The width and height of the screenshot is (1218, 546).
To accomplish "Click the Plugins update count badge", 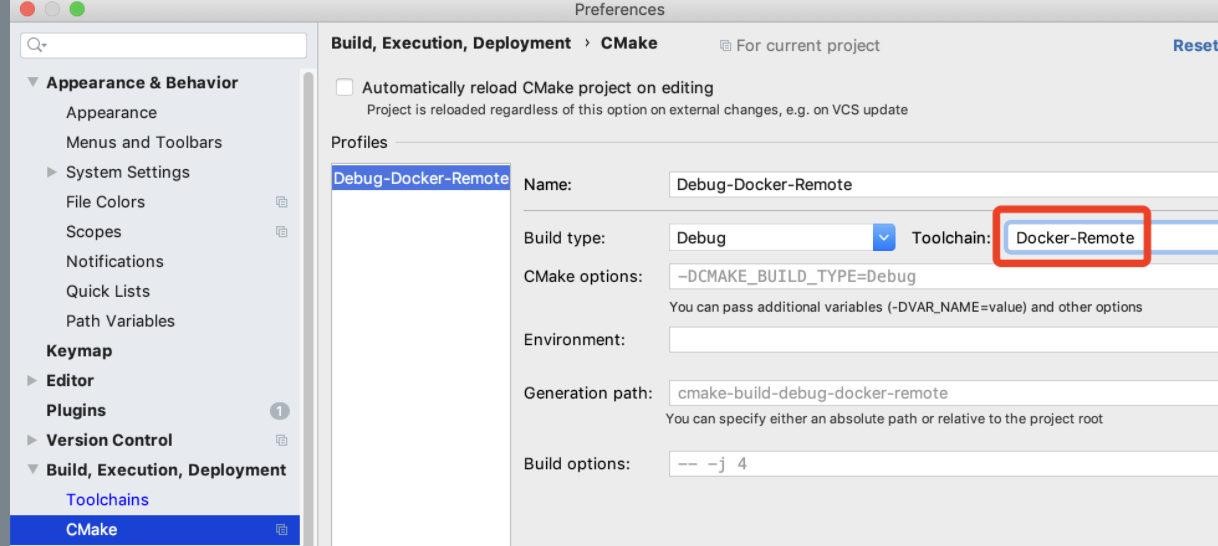I will coord(279,411).
